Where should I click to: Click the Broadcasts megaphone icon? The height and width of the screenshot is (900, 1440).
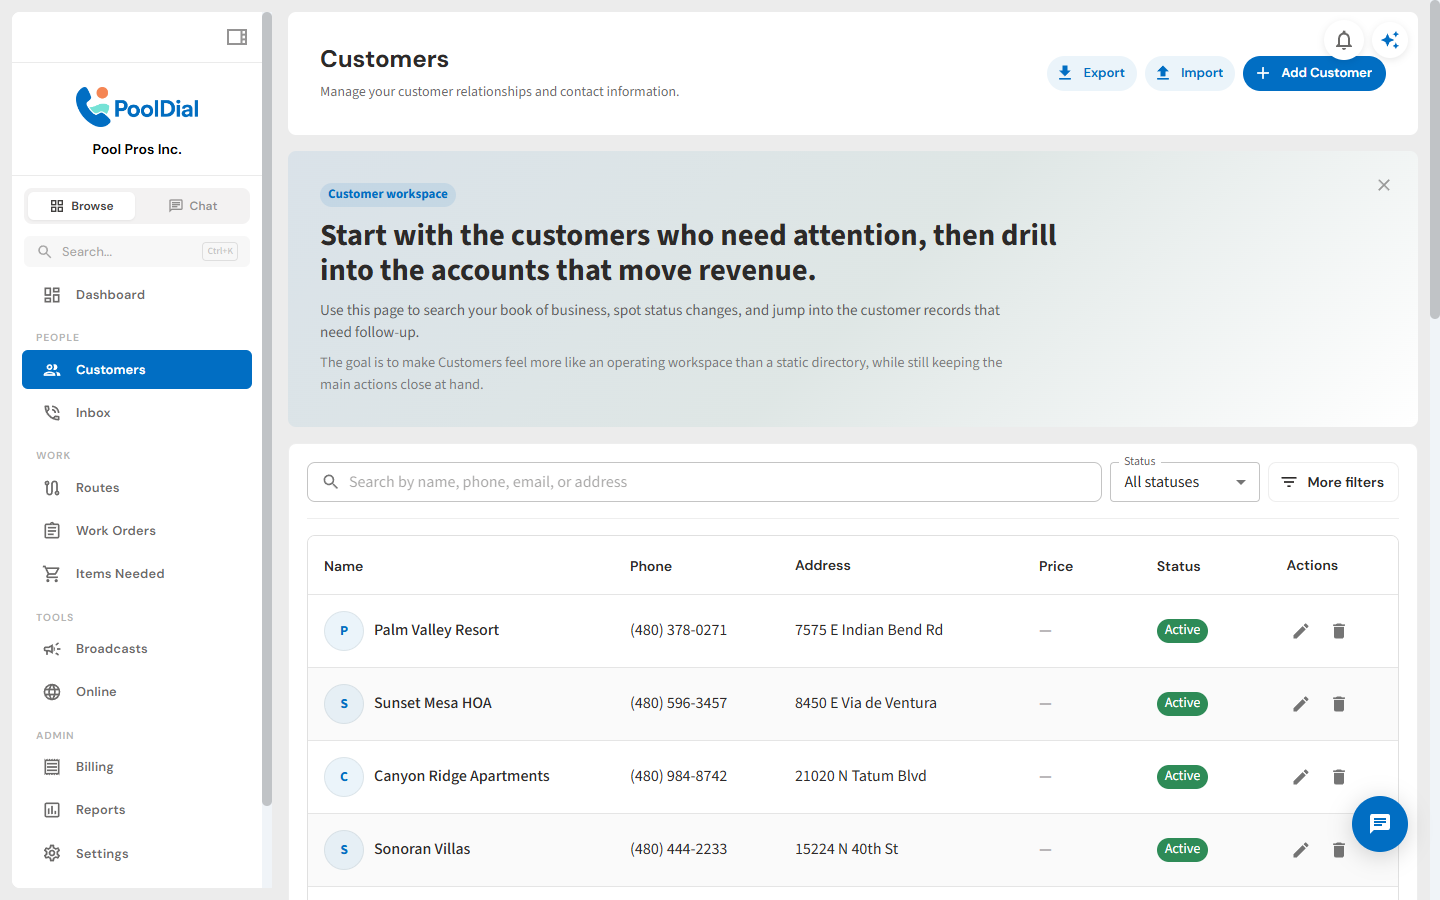click(52, 649)
